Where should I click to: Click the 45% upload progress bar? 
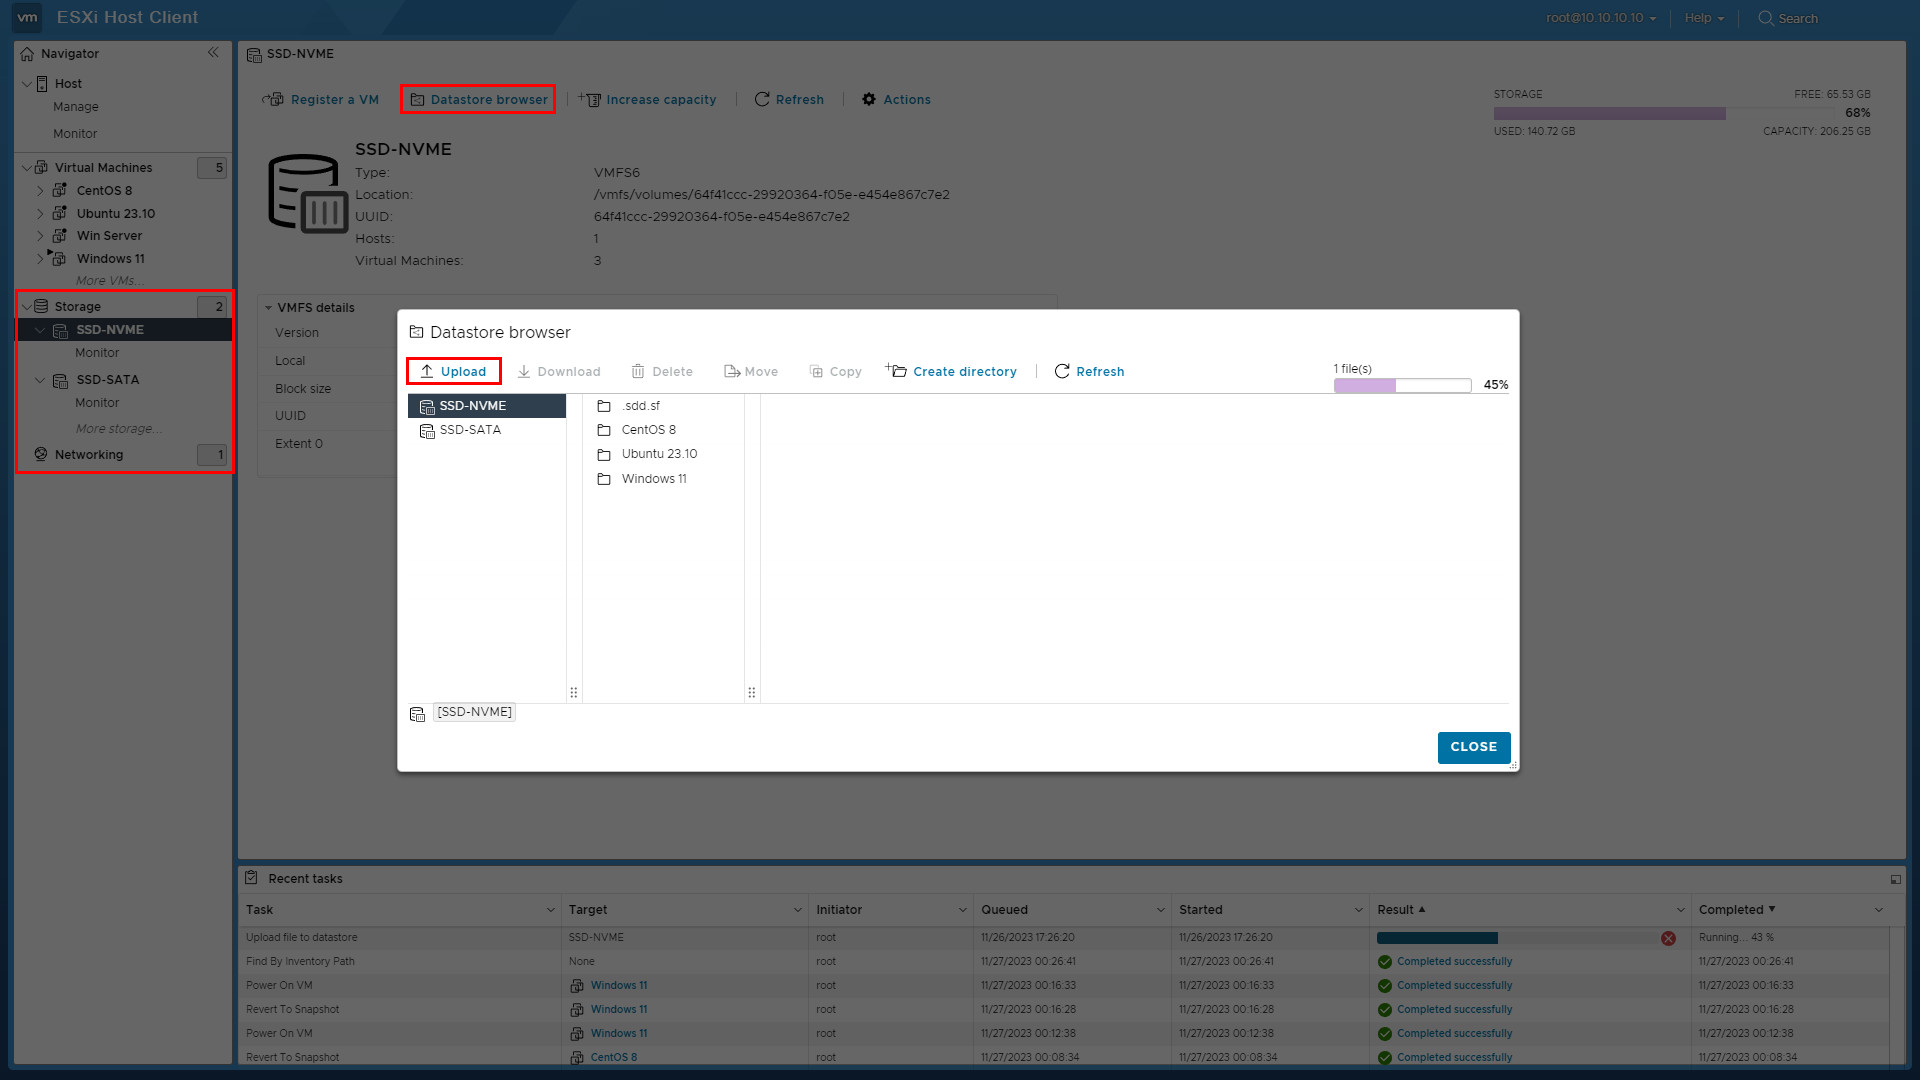tap(1401, 385)
